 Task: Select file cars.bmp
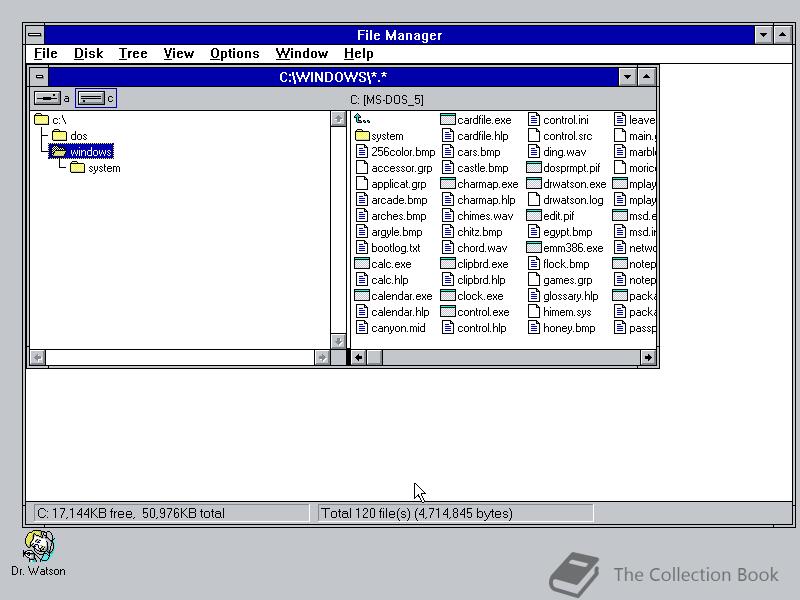pyautogui.click(x=471, y=152)
